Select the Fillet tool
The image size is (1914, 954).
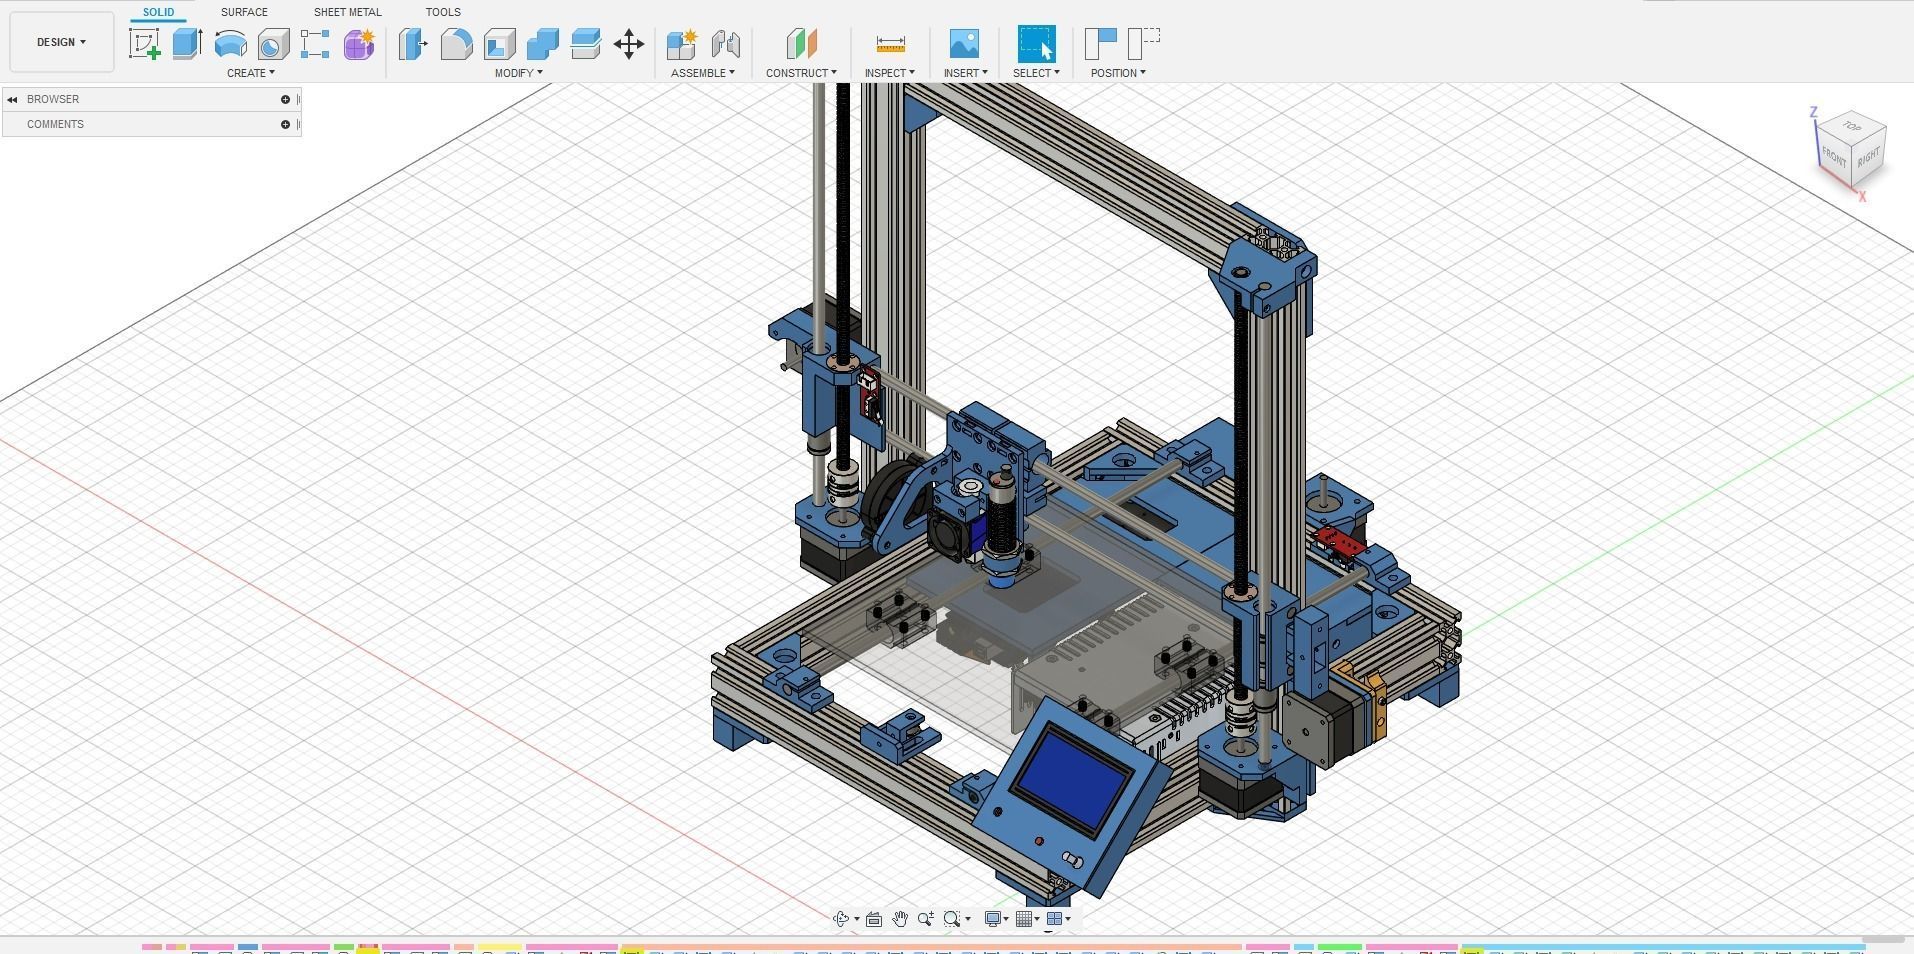pyautogui.click(x=456, y=44)
